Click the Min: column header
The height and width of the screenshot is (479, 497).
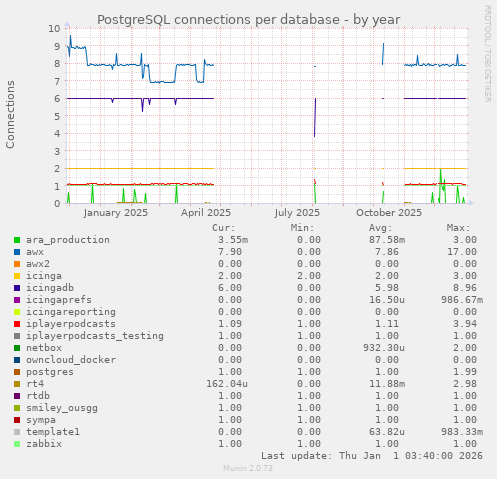302,228
